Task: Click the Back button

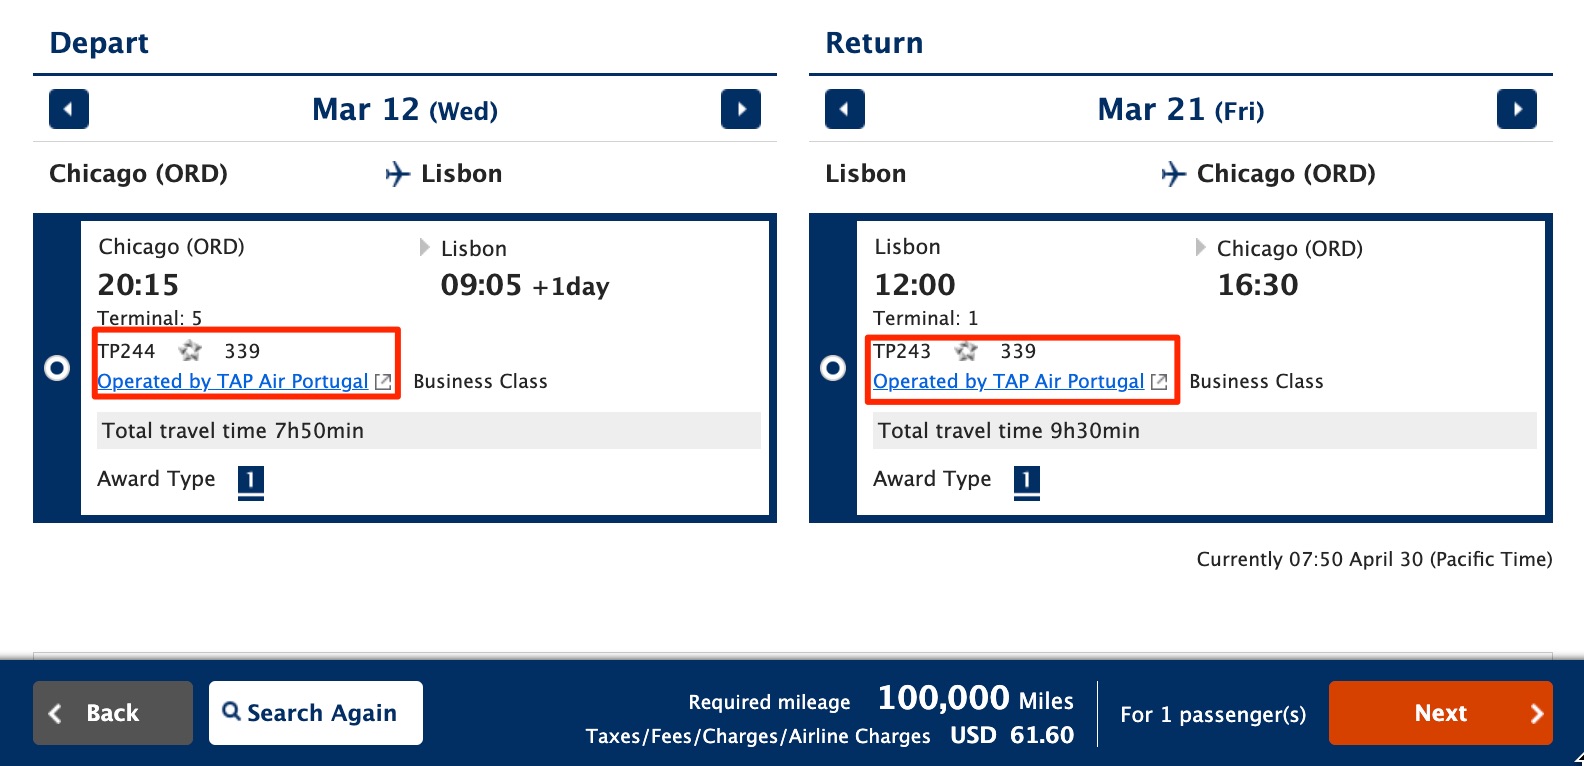Action: pos(112,712)
